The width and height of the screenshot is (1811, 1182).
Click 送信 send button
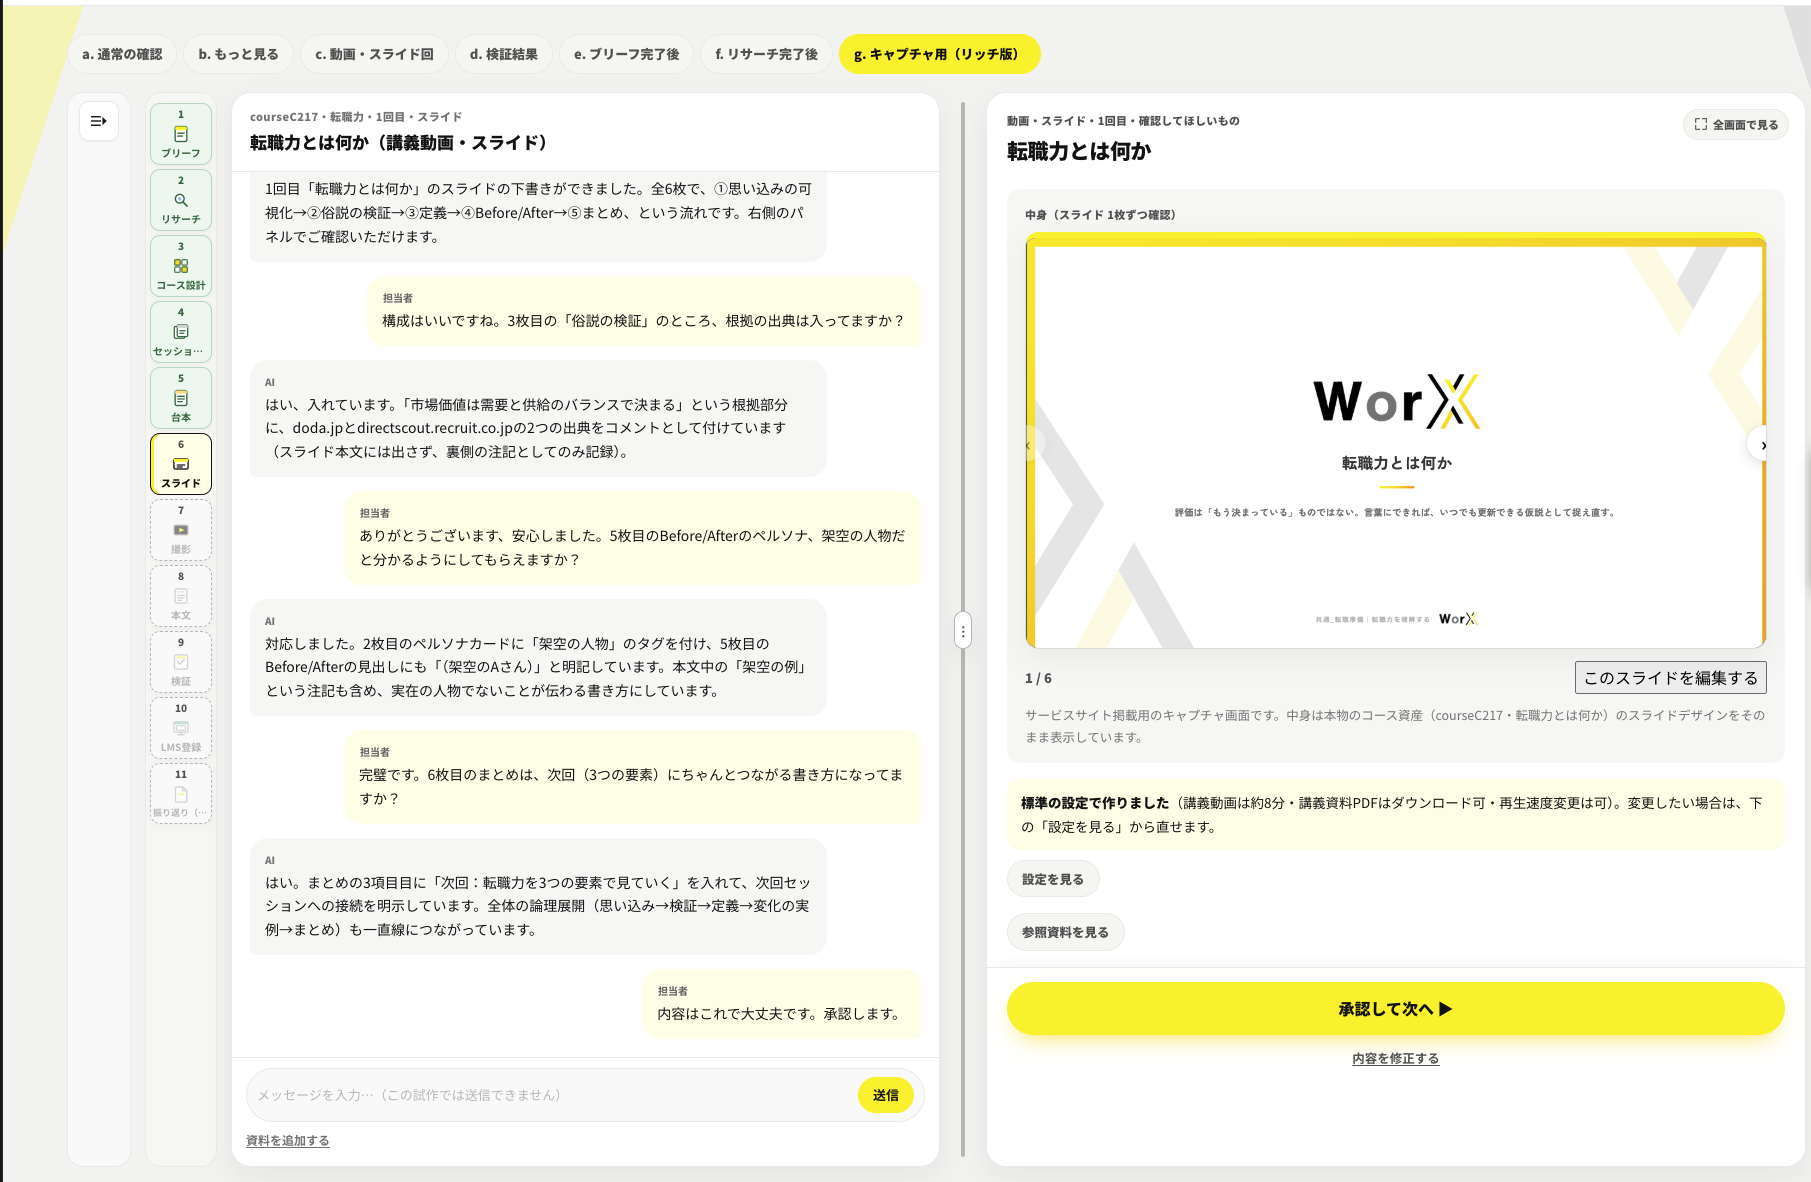click(x=885, y=1095)
